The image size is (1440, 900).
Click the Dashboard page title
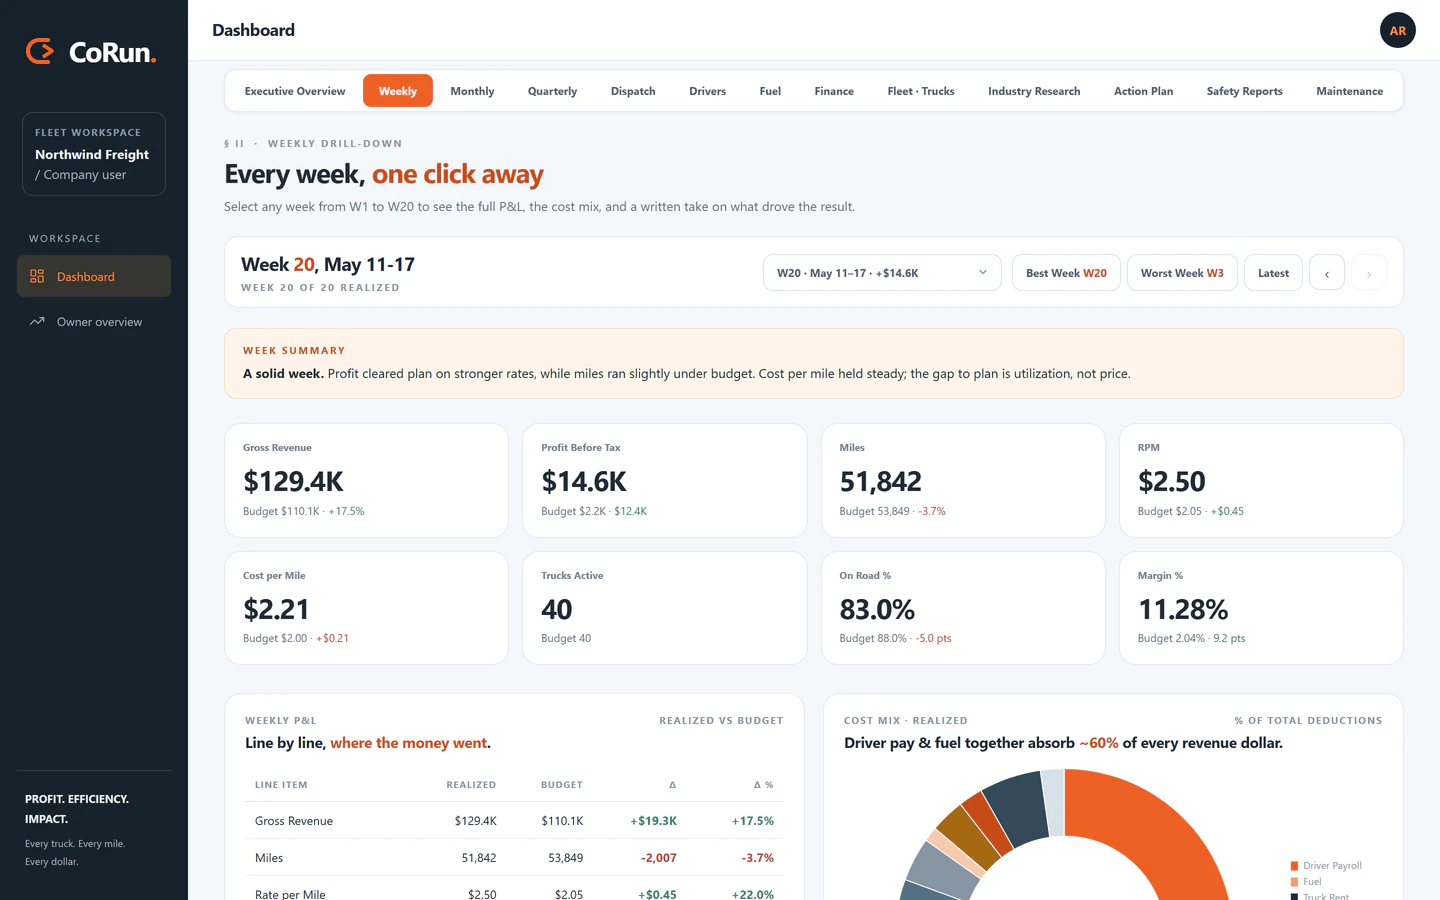253,30
